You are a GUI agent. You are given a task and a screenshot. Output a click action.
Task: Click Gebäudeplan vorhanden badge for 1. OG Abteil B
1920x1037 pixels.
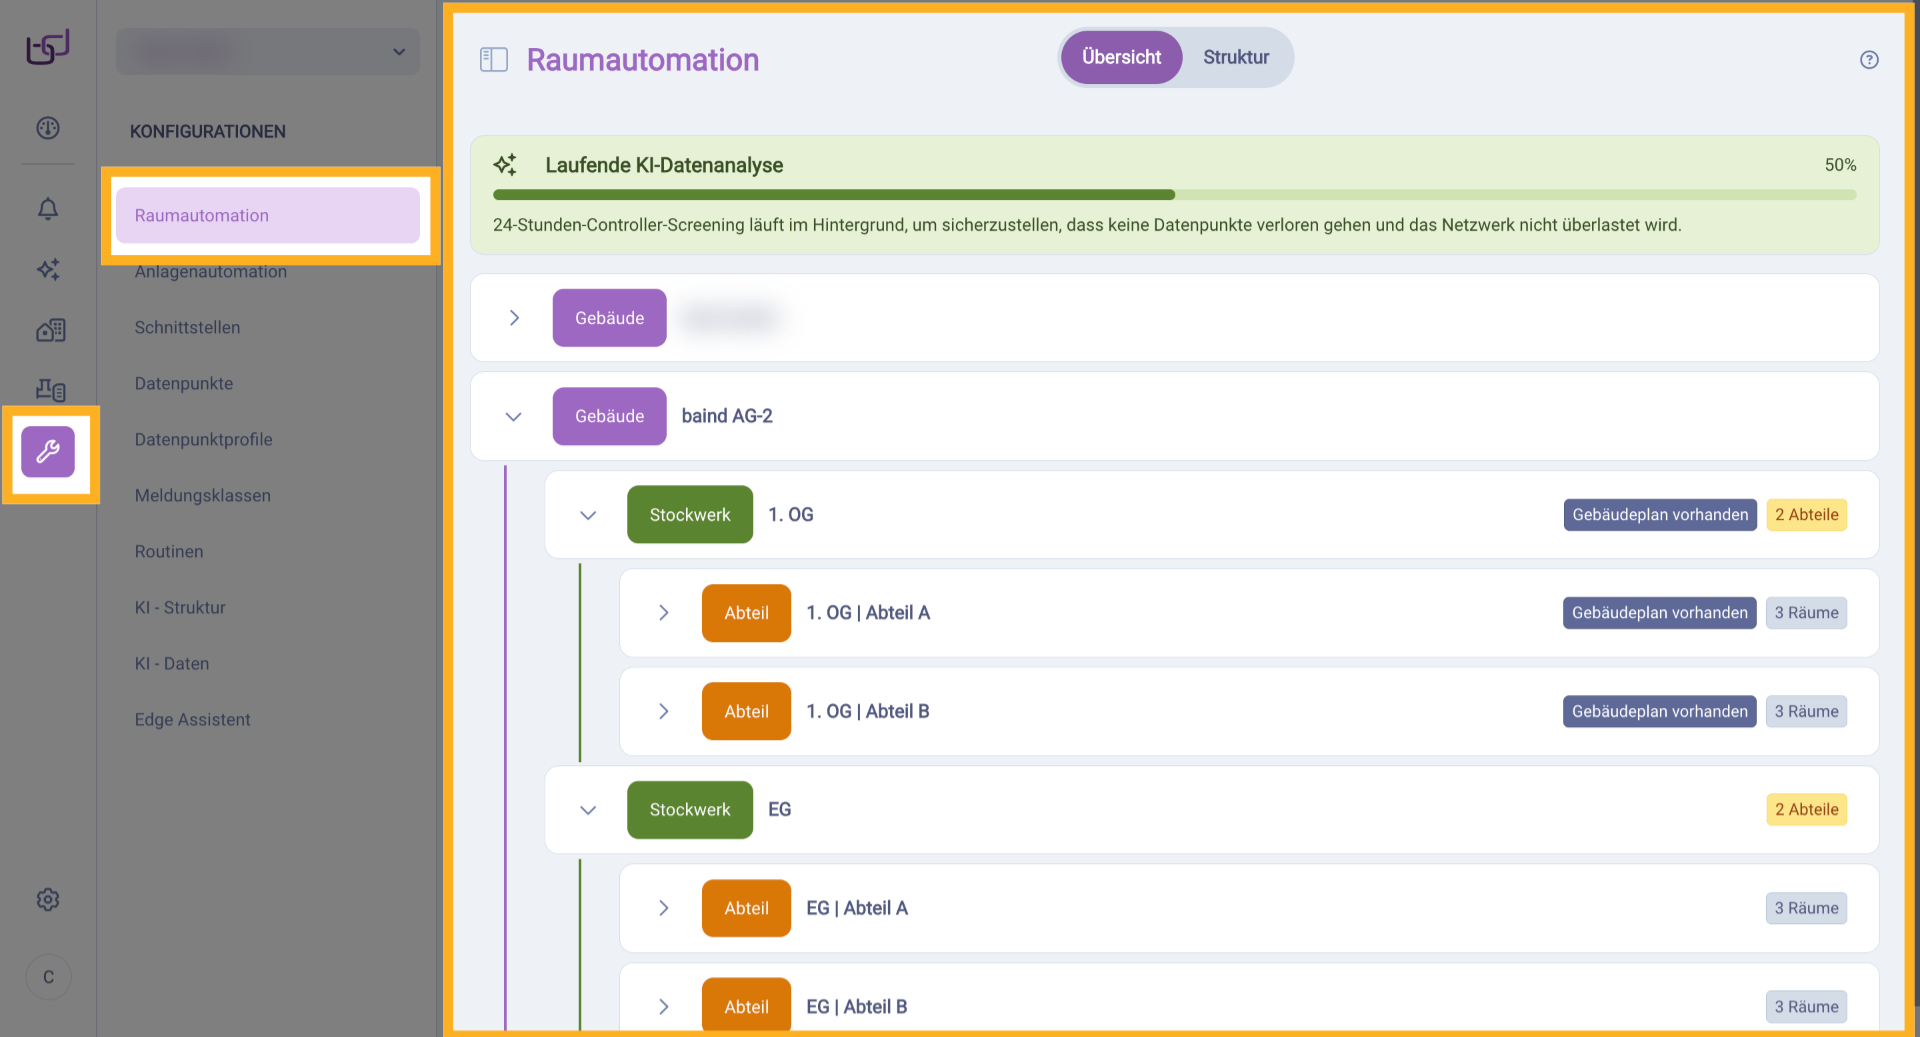coord(1659,712)
